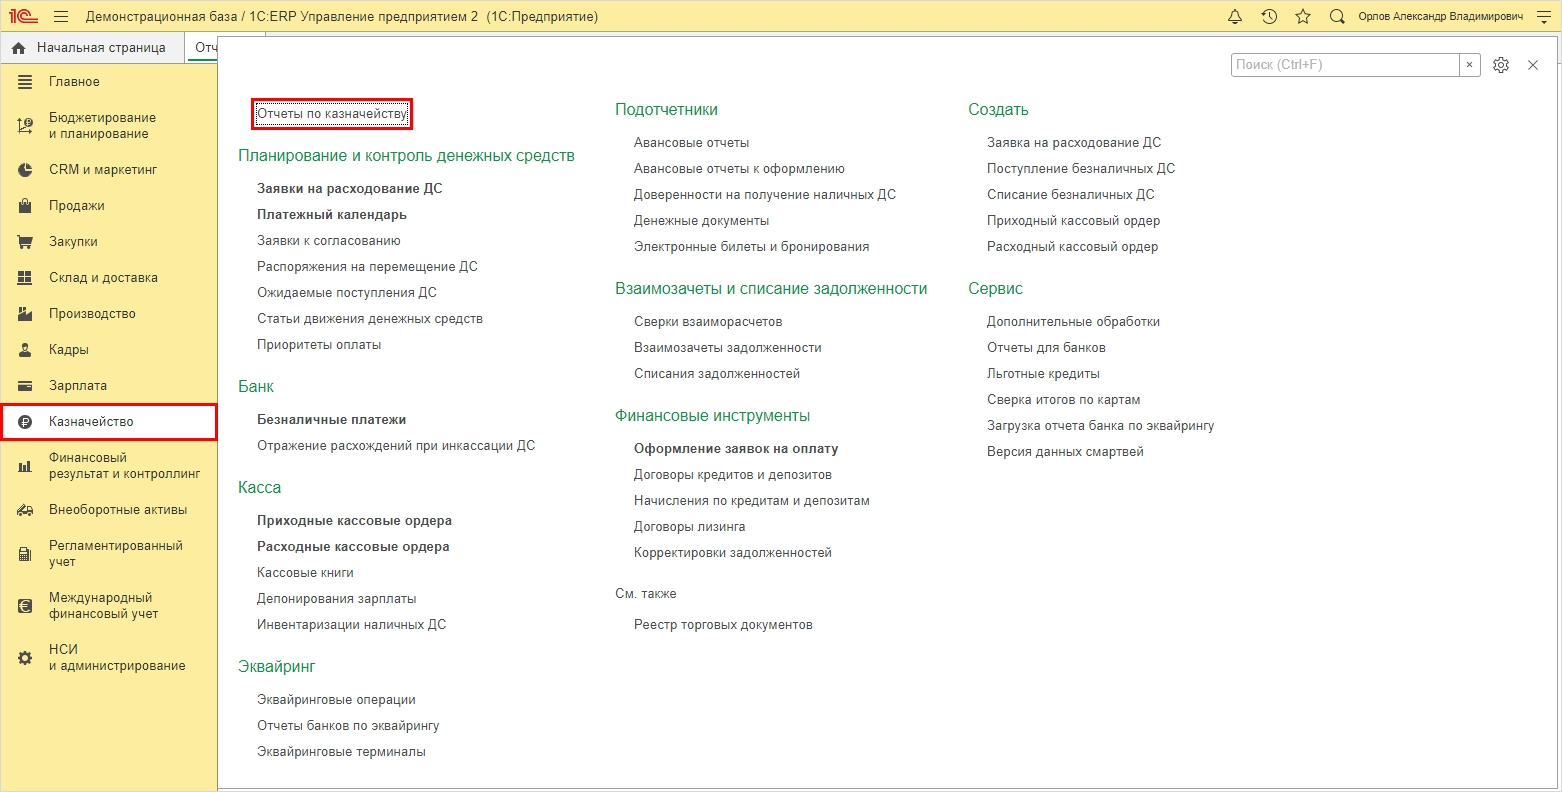Click in the Поиск (Ctrl+F) field

pos(1345,65)
